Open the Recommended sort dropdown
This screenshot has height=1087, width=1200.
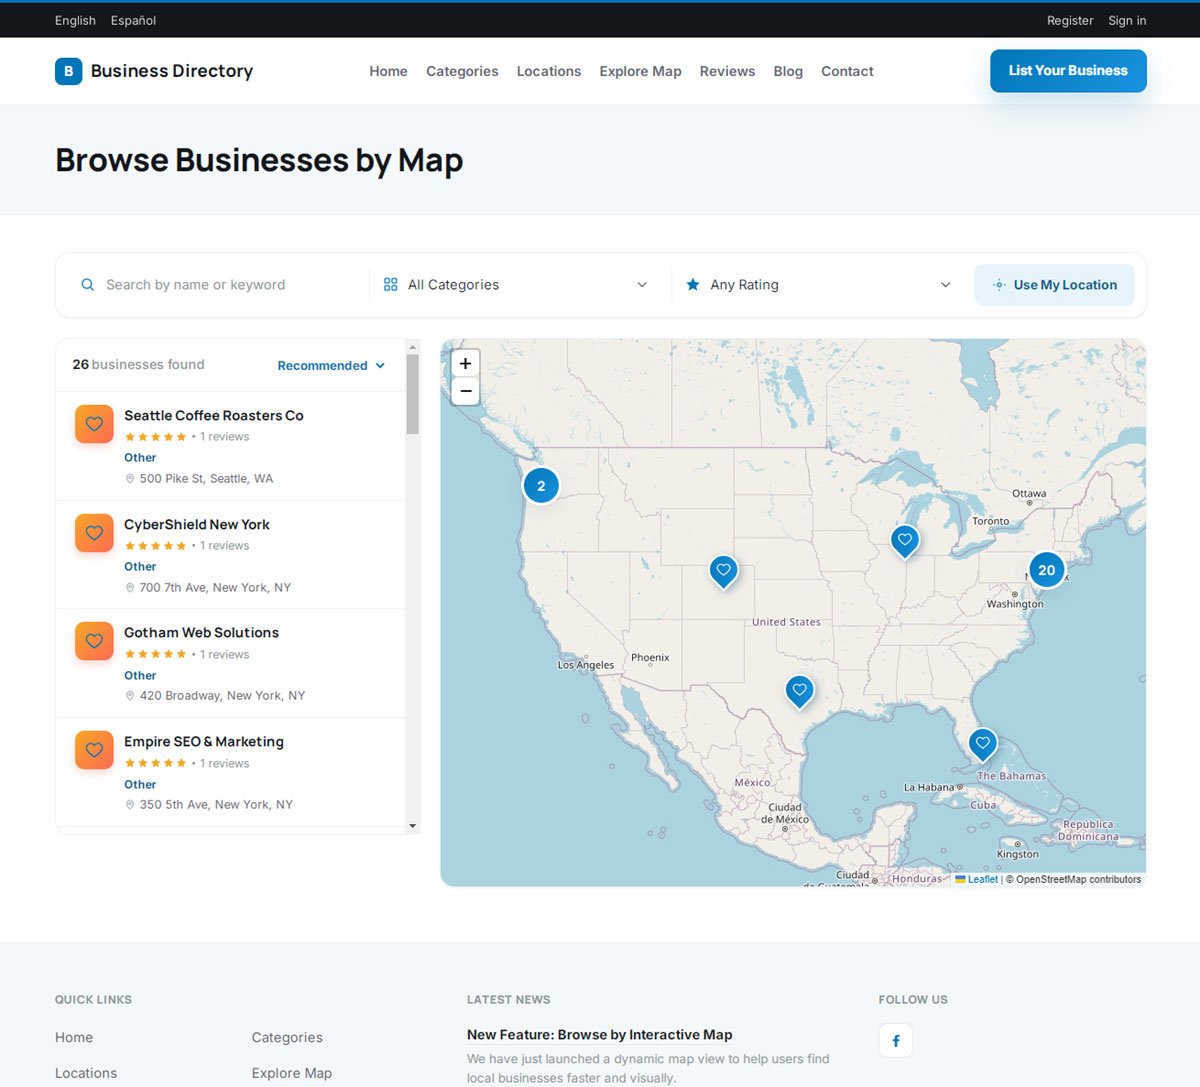tap(331, 366)
